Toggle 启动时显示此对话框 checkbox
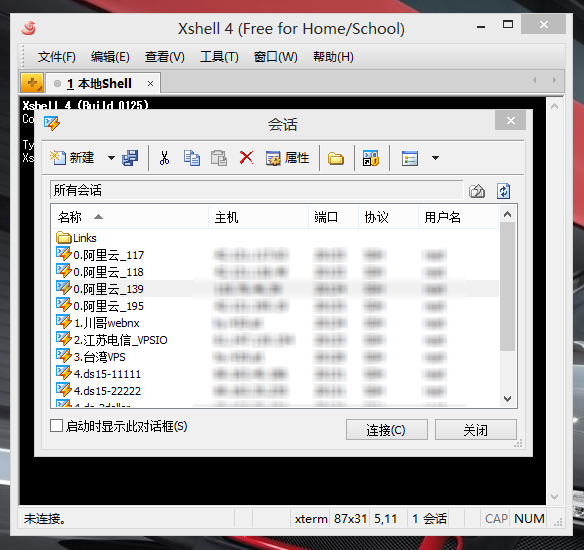This screenshot has width=584, height=550. (x=56, y=426)
